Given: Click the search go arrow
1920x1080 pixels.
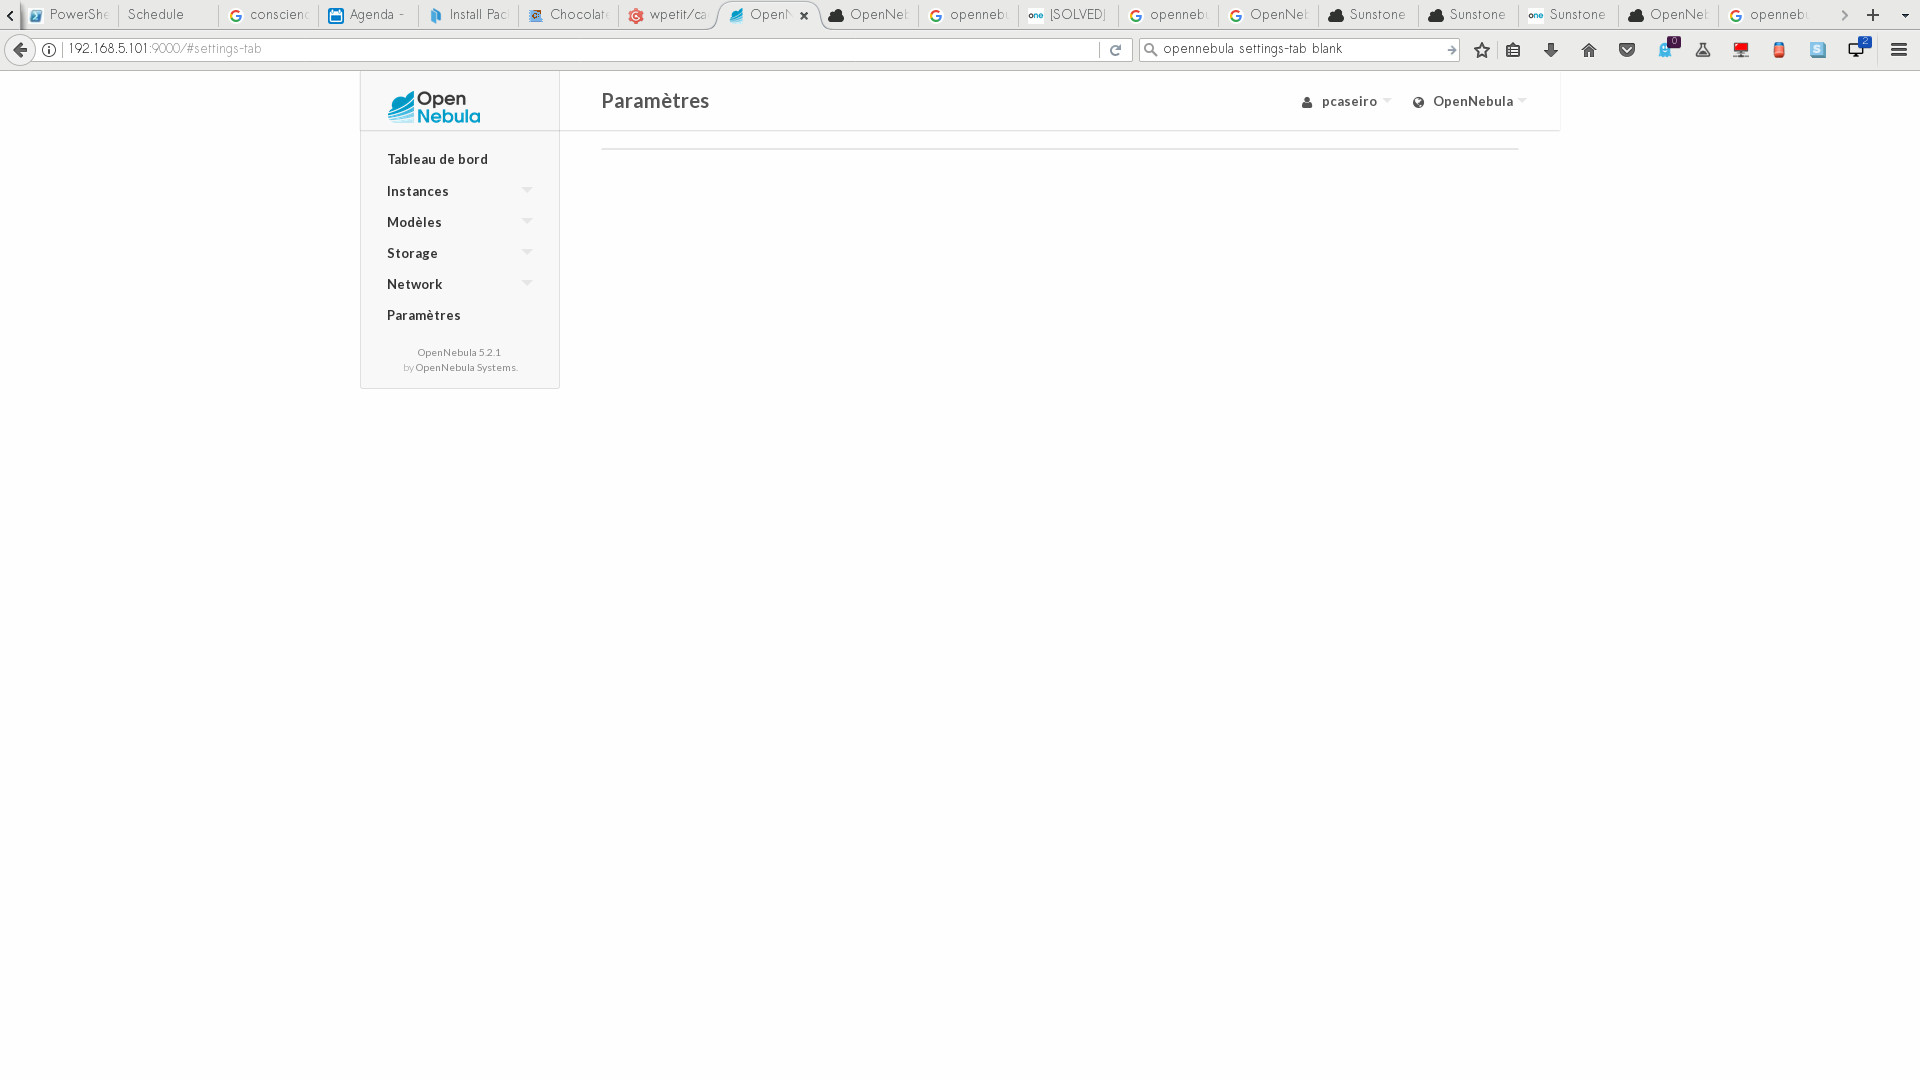Looking at the screenshot, I should click(x=1451, y=49).
